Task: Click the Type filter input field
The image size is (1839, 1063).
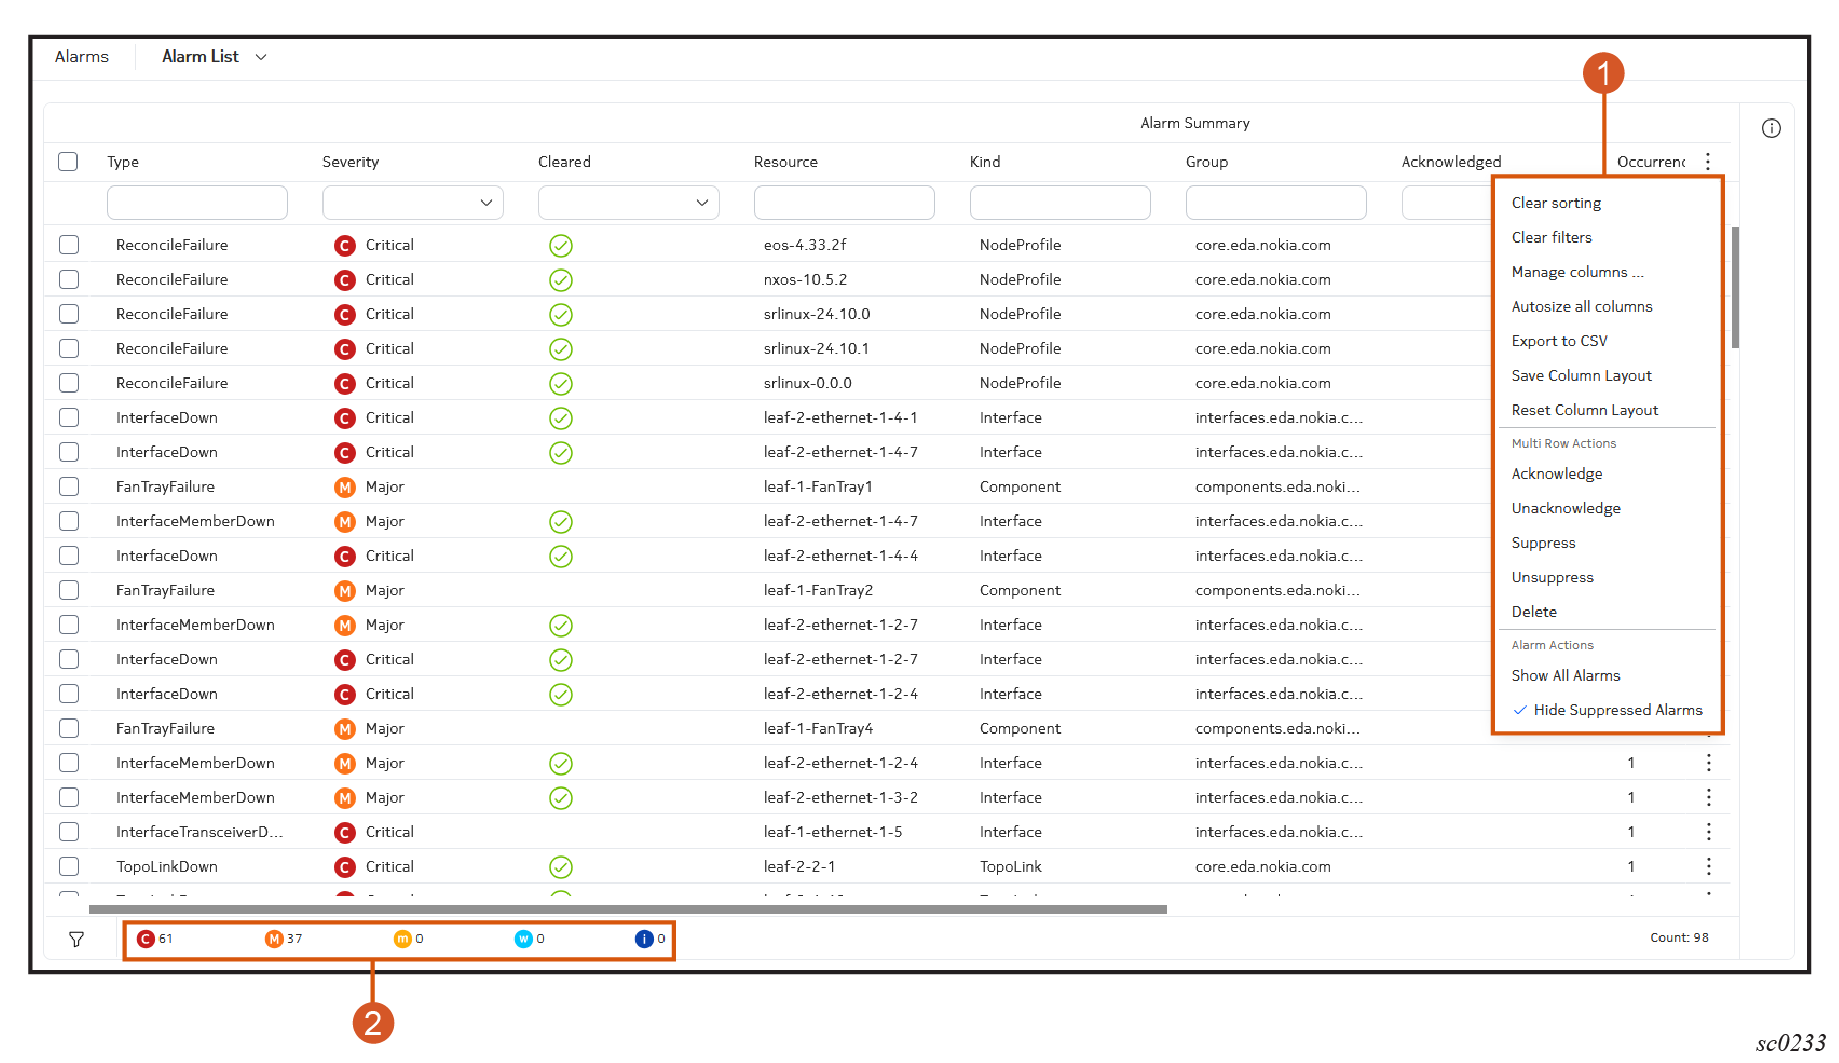Action: 197,202
